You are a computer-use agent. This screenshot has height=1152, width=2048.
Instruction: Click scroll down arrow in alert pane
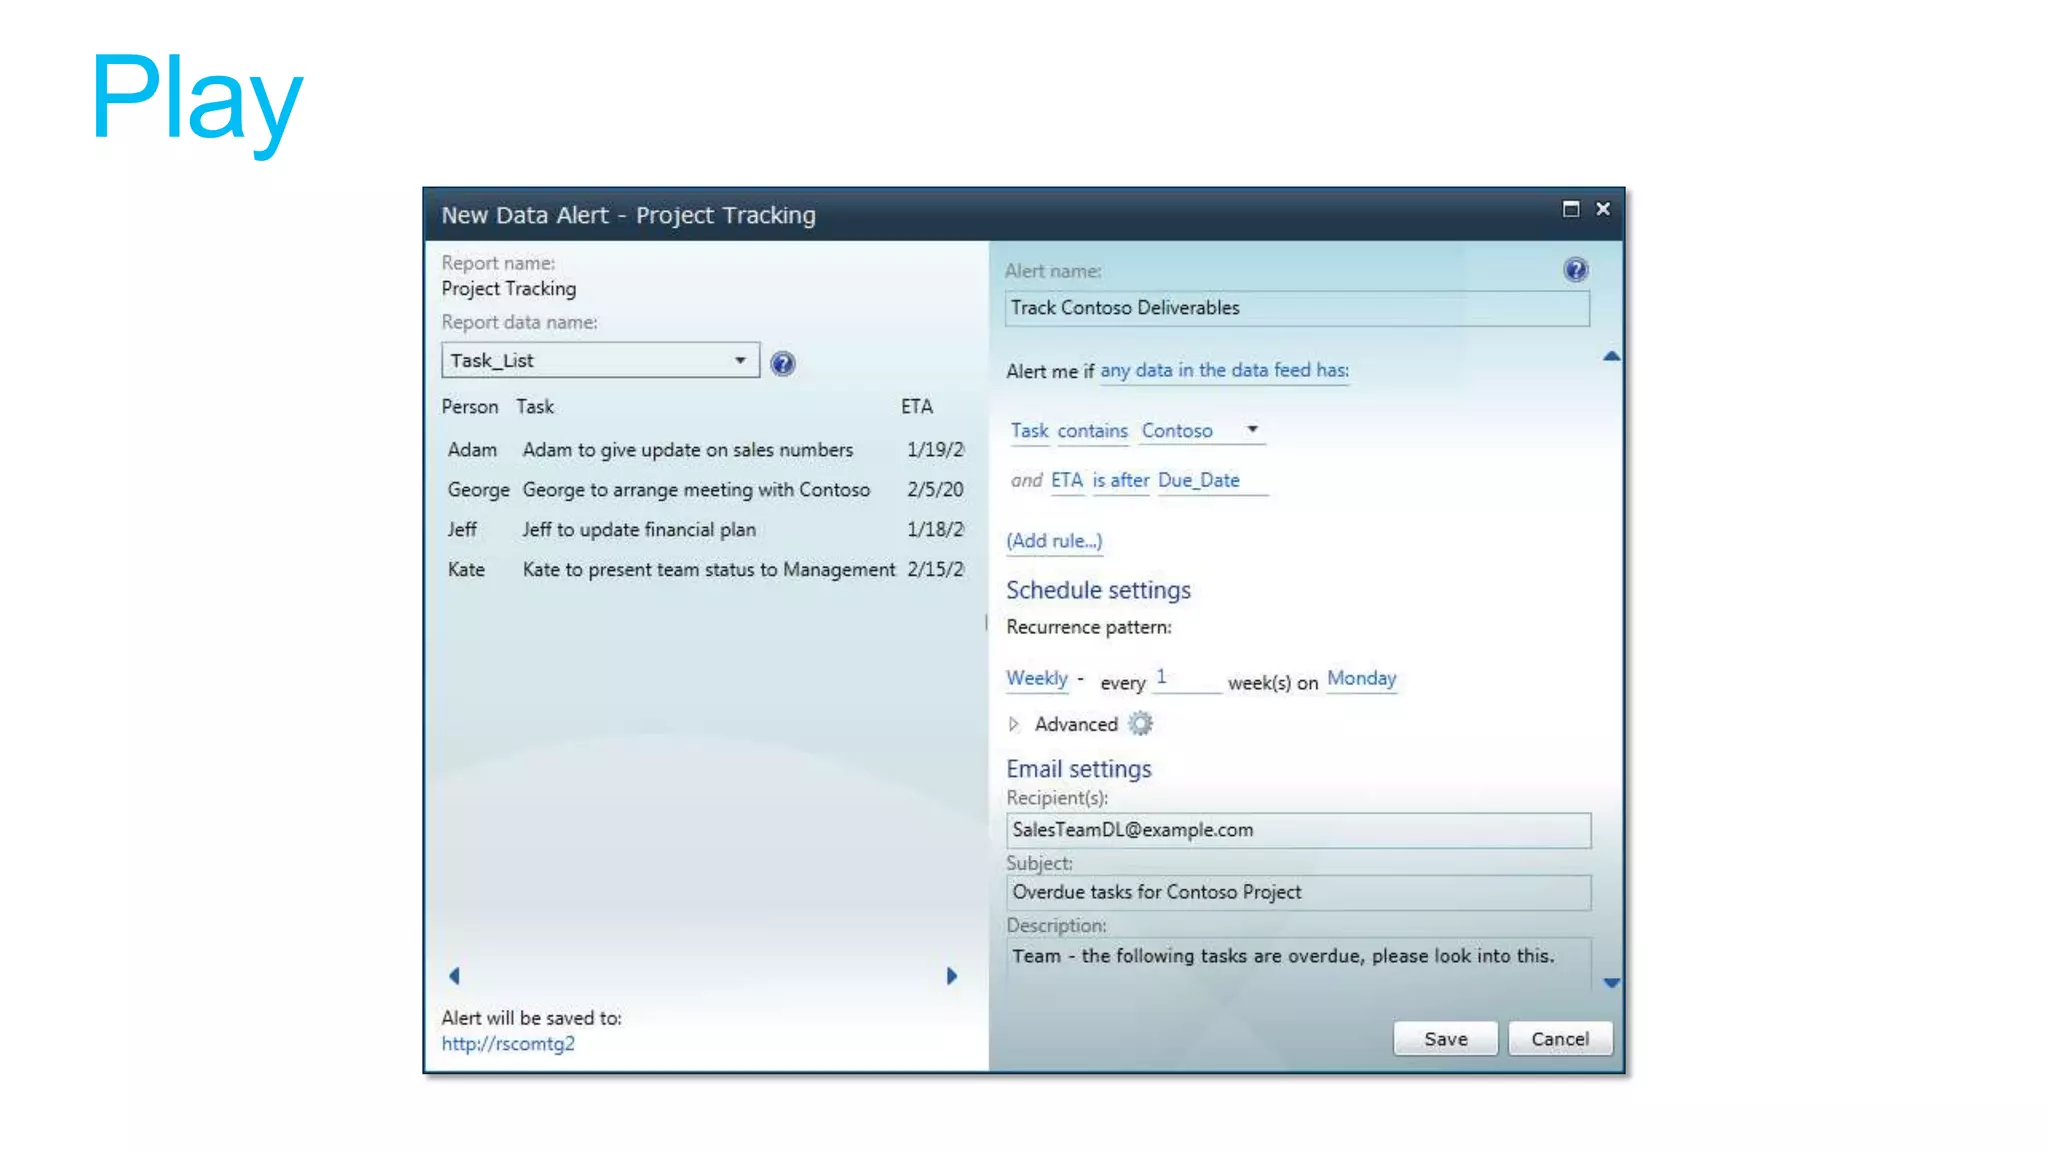point(1611,983)
